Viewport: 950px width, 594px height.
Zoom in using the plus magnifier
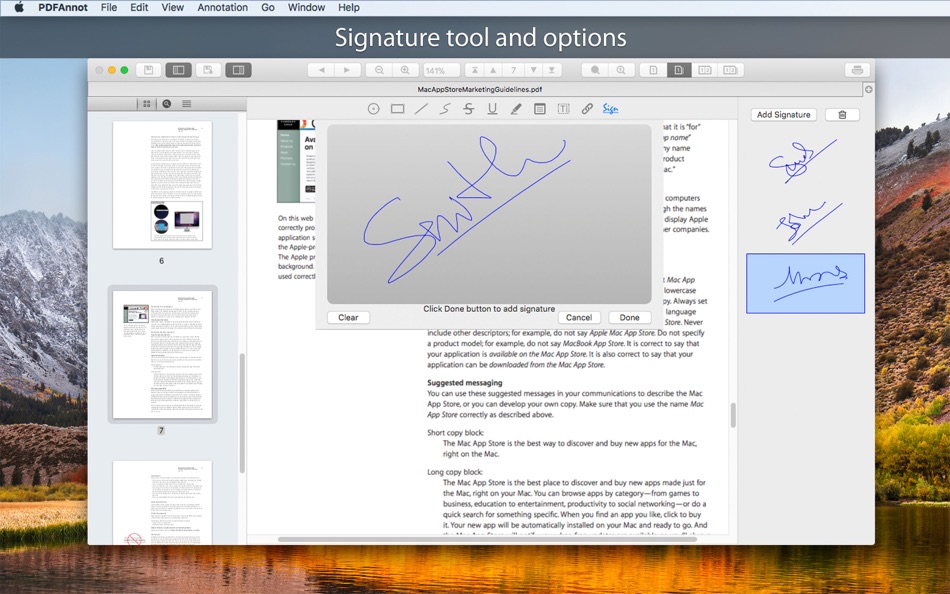(405, 70)
